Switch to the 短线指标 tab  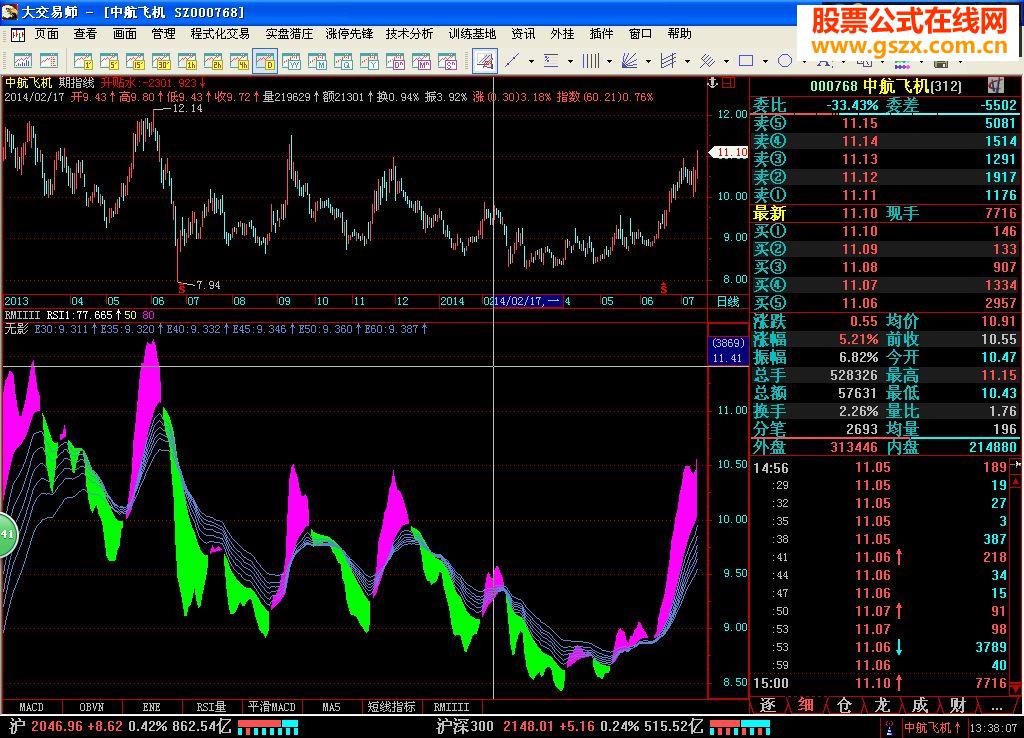[x=391, y=707]
